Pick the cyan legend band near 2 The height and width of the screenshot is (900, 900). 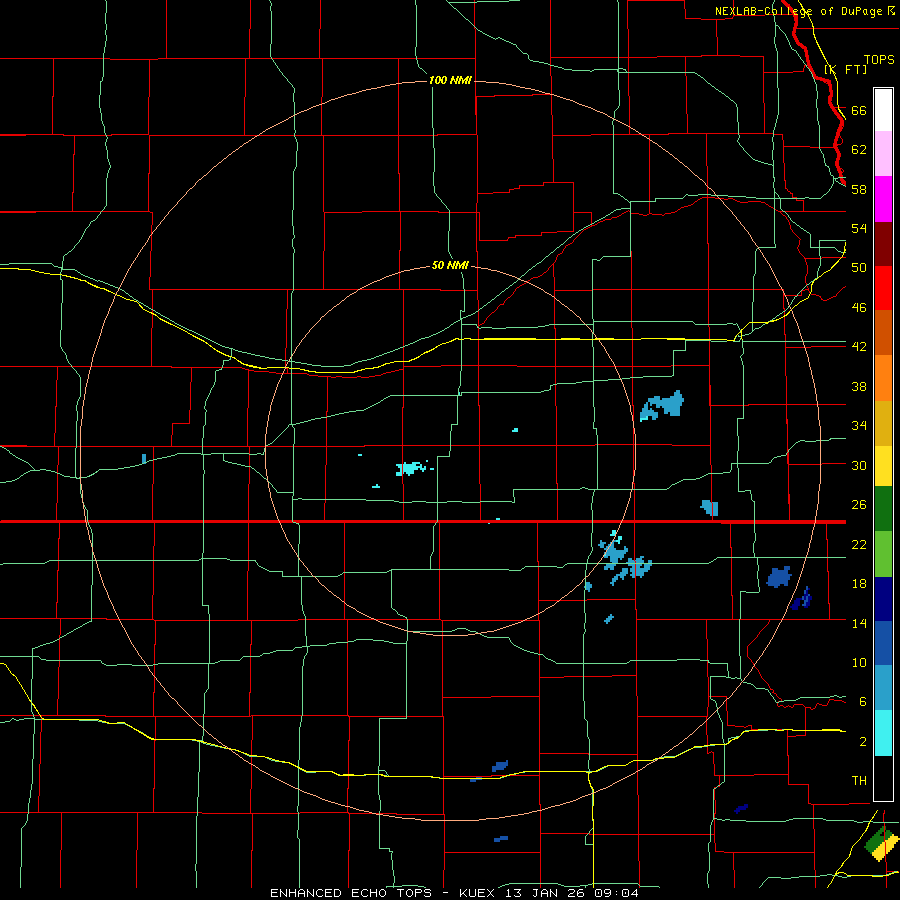(883, 733)
